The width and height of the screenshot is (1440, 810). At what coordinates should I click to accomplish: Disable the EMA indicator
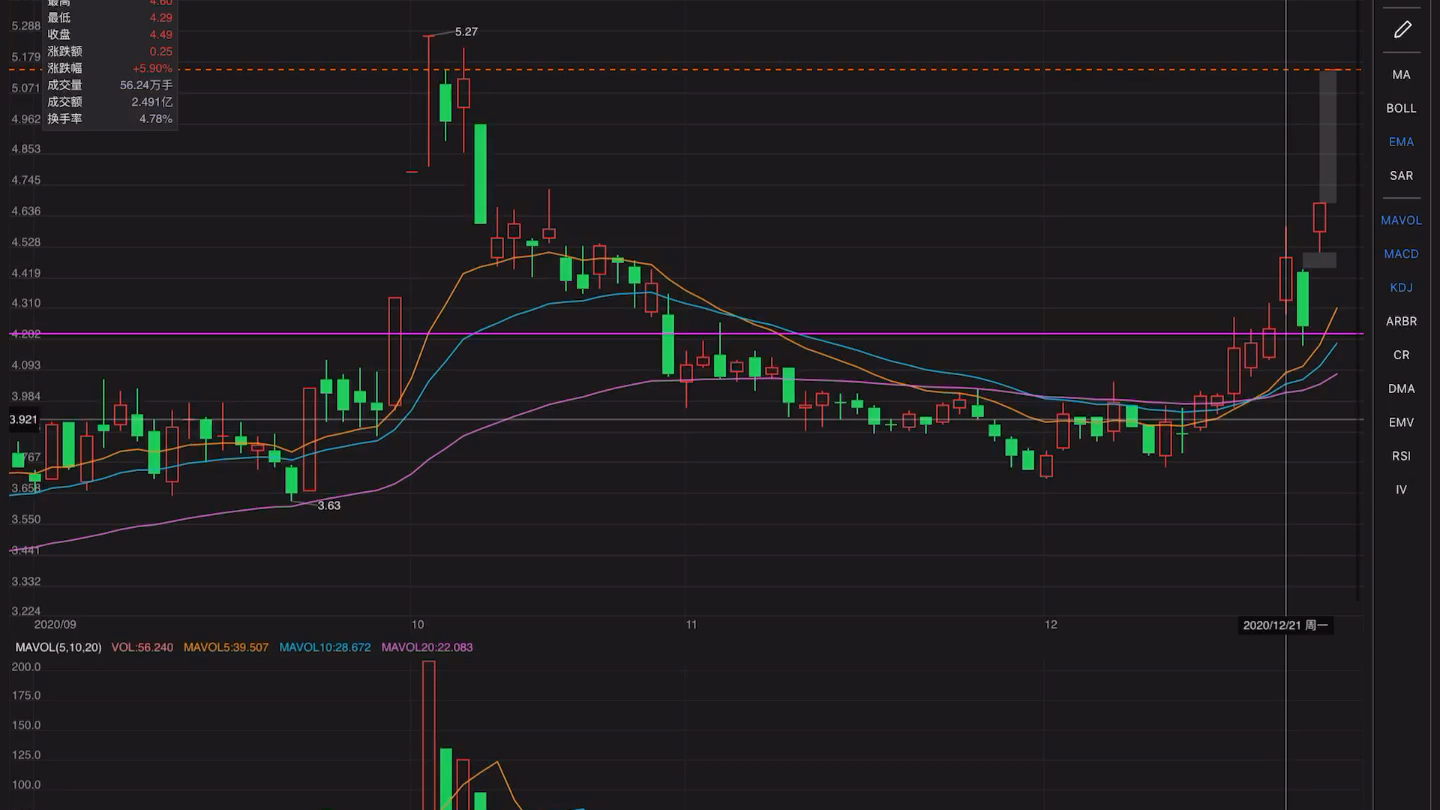(1401, 142)
